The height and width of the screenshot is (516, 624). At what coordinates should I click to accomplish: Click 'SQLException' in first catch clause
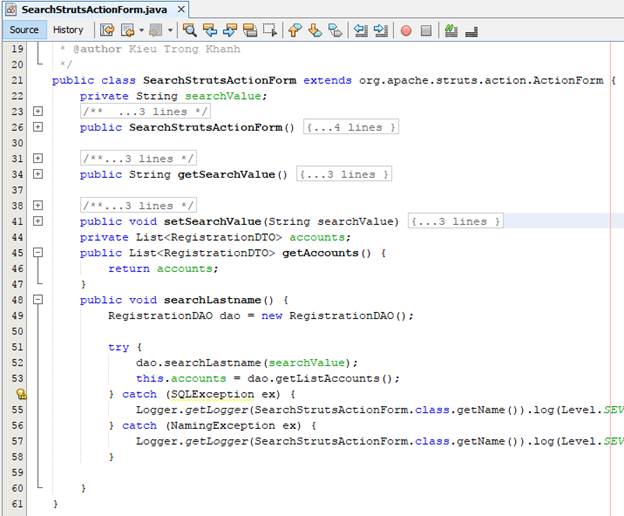tap(212, 394)
